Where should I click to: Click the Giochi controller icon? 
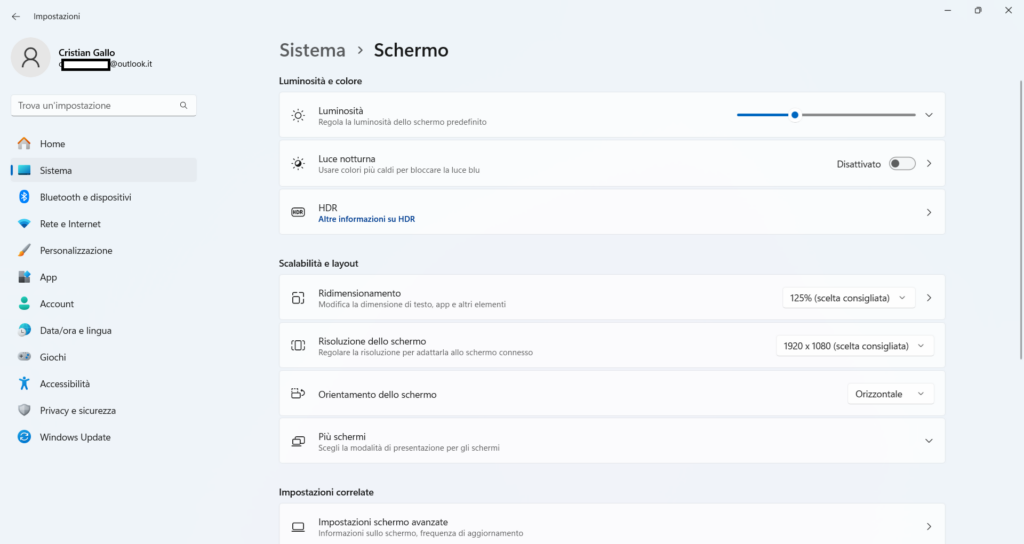pos(24,357)
